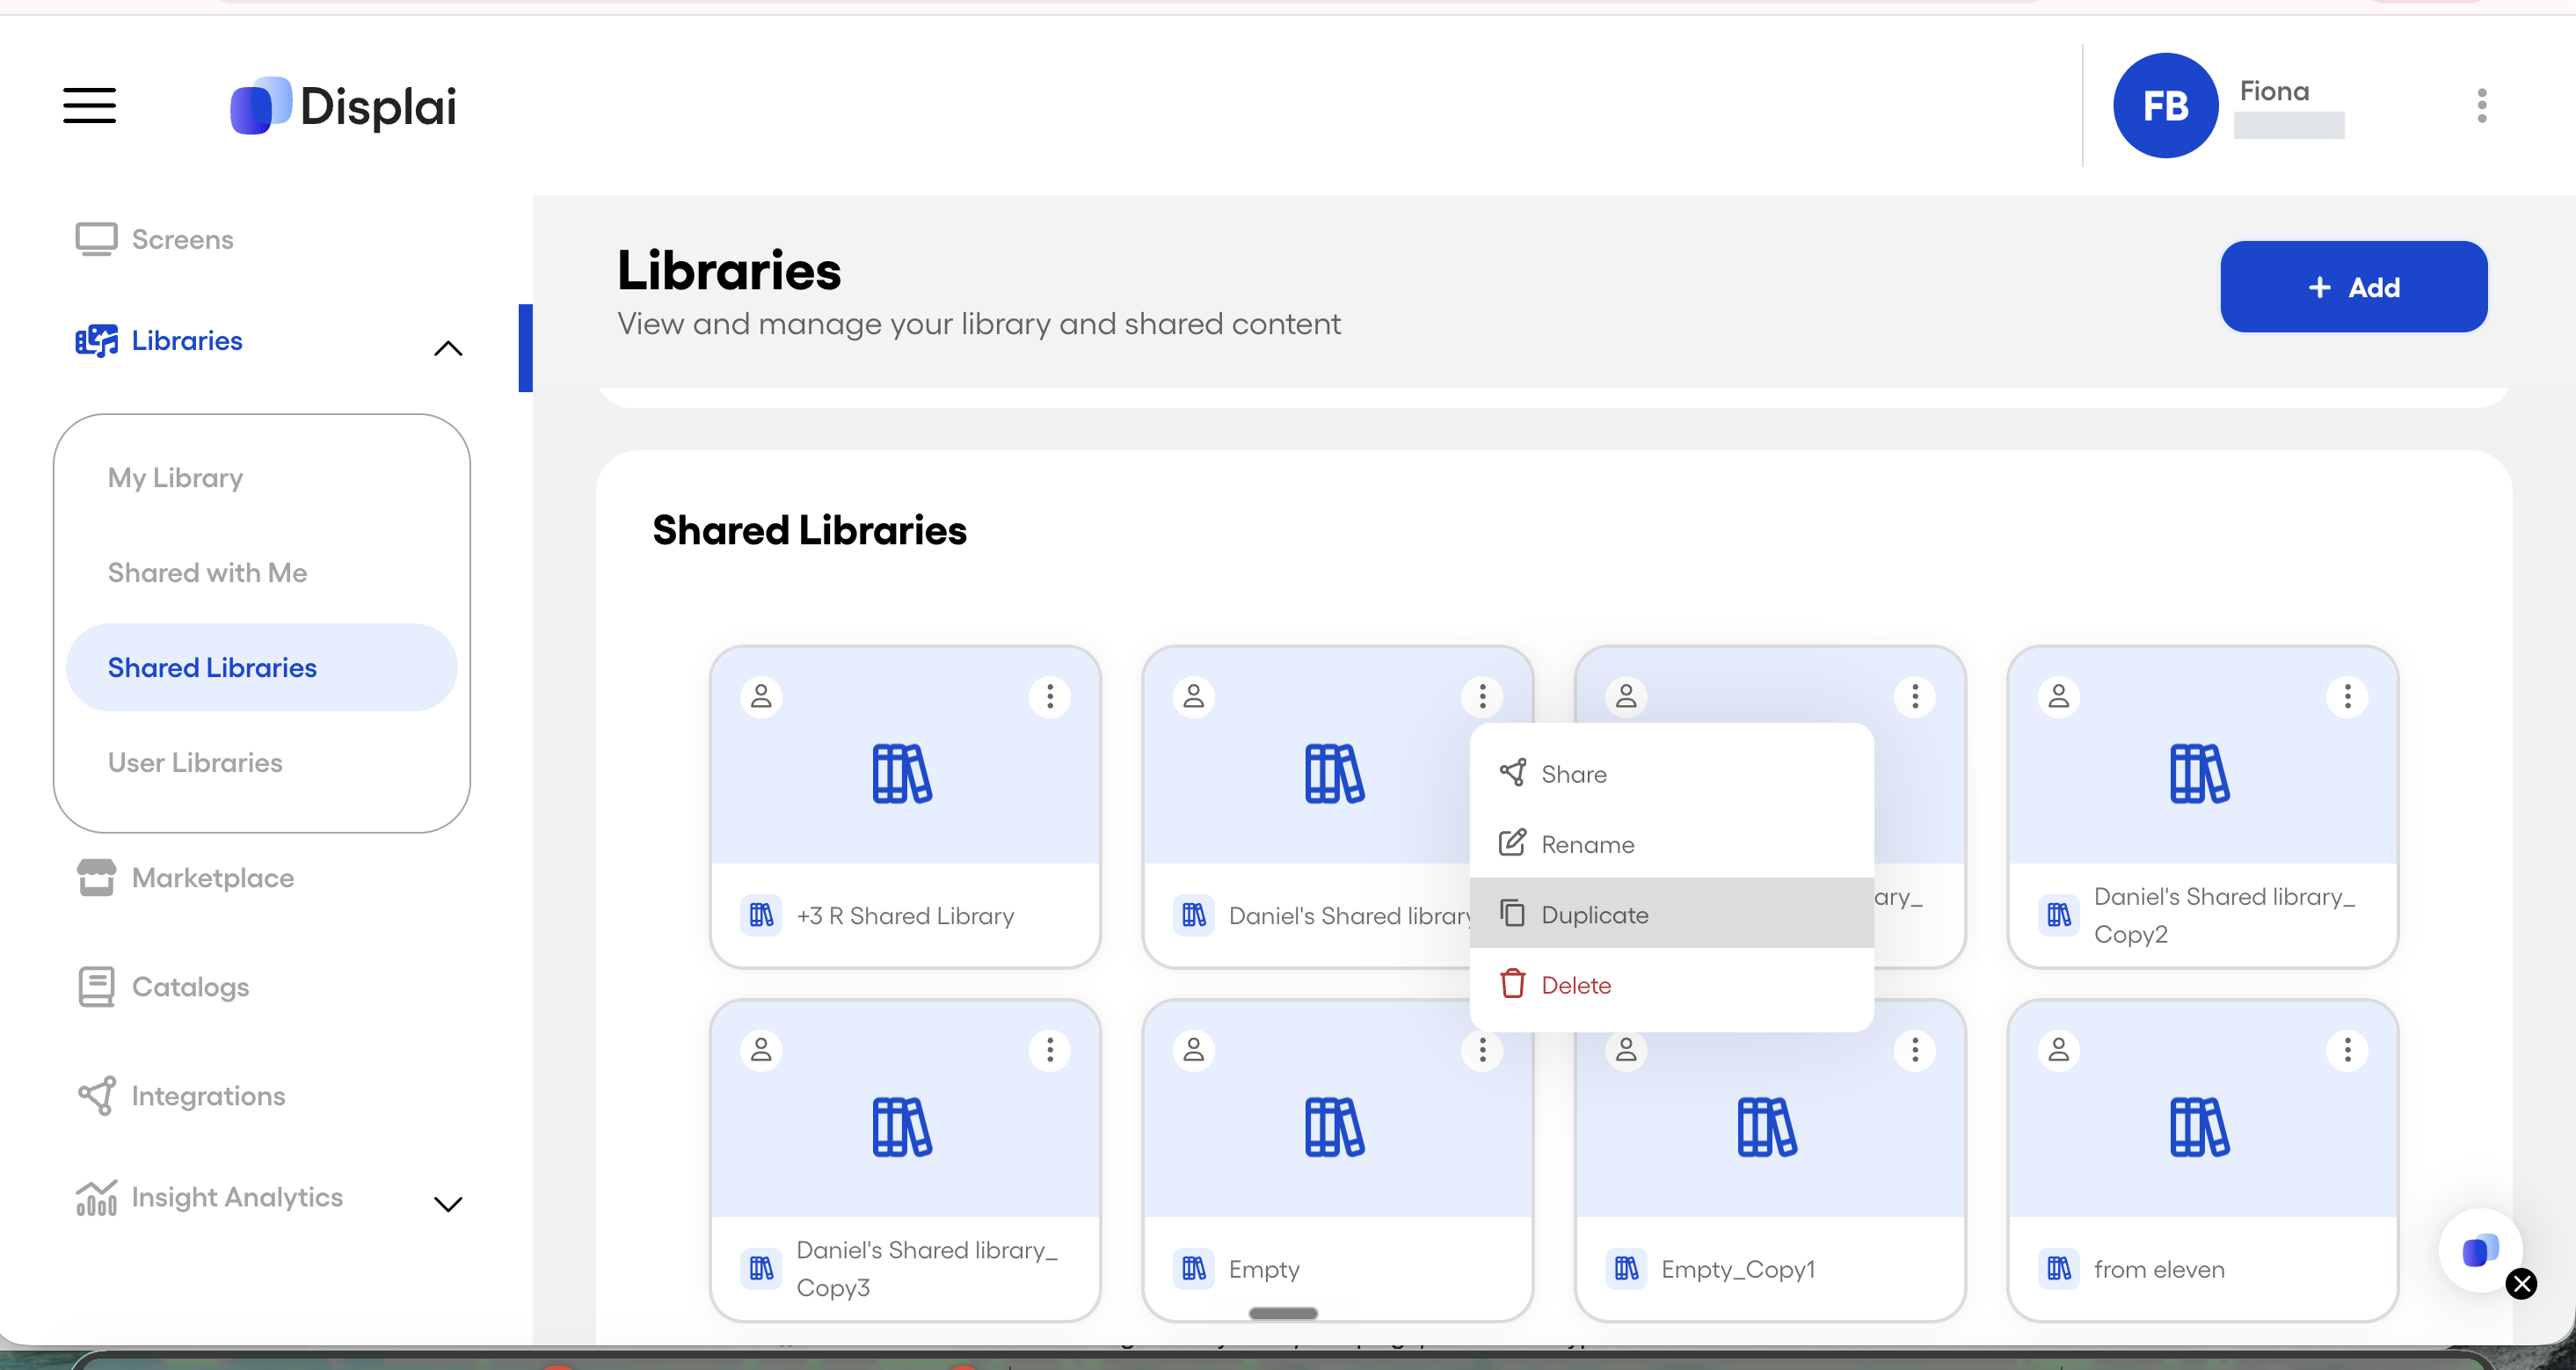Click user icon on from eleven card
The image size is (2576, 1370).
pos(2058,1050)
